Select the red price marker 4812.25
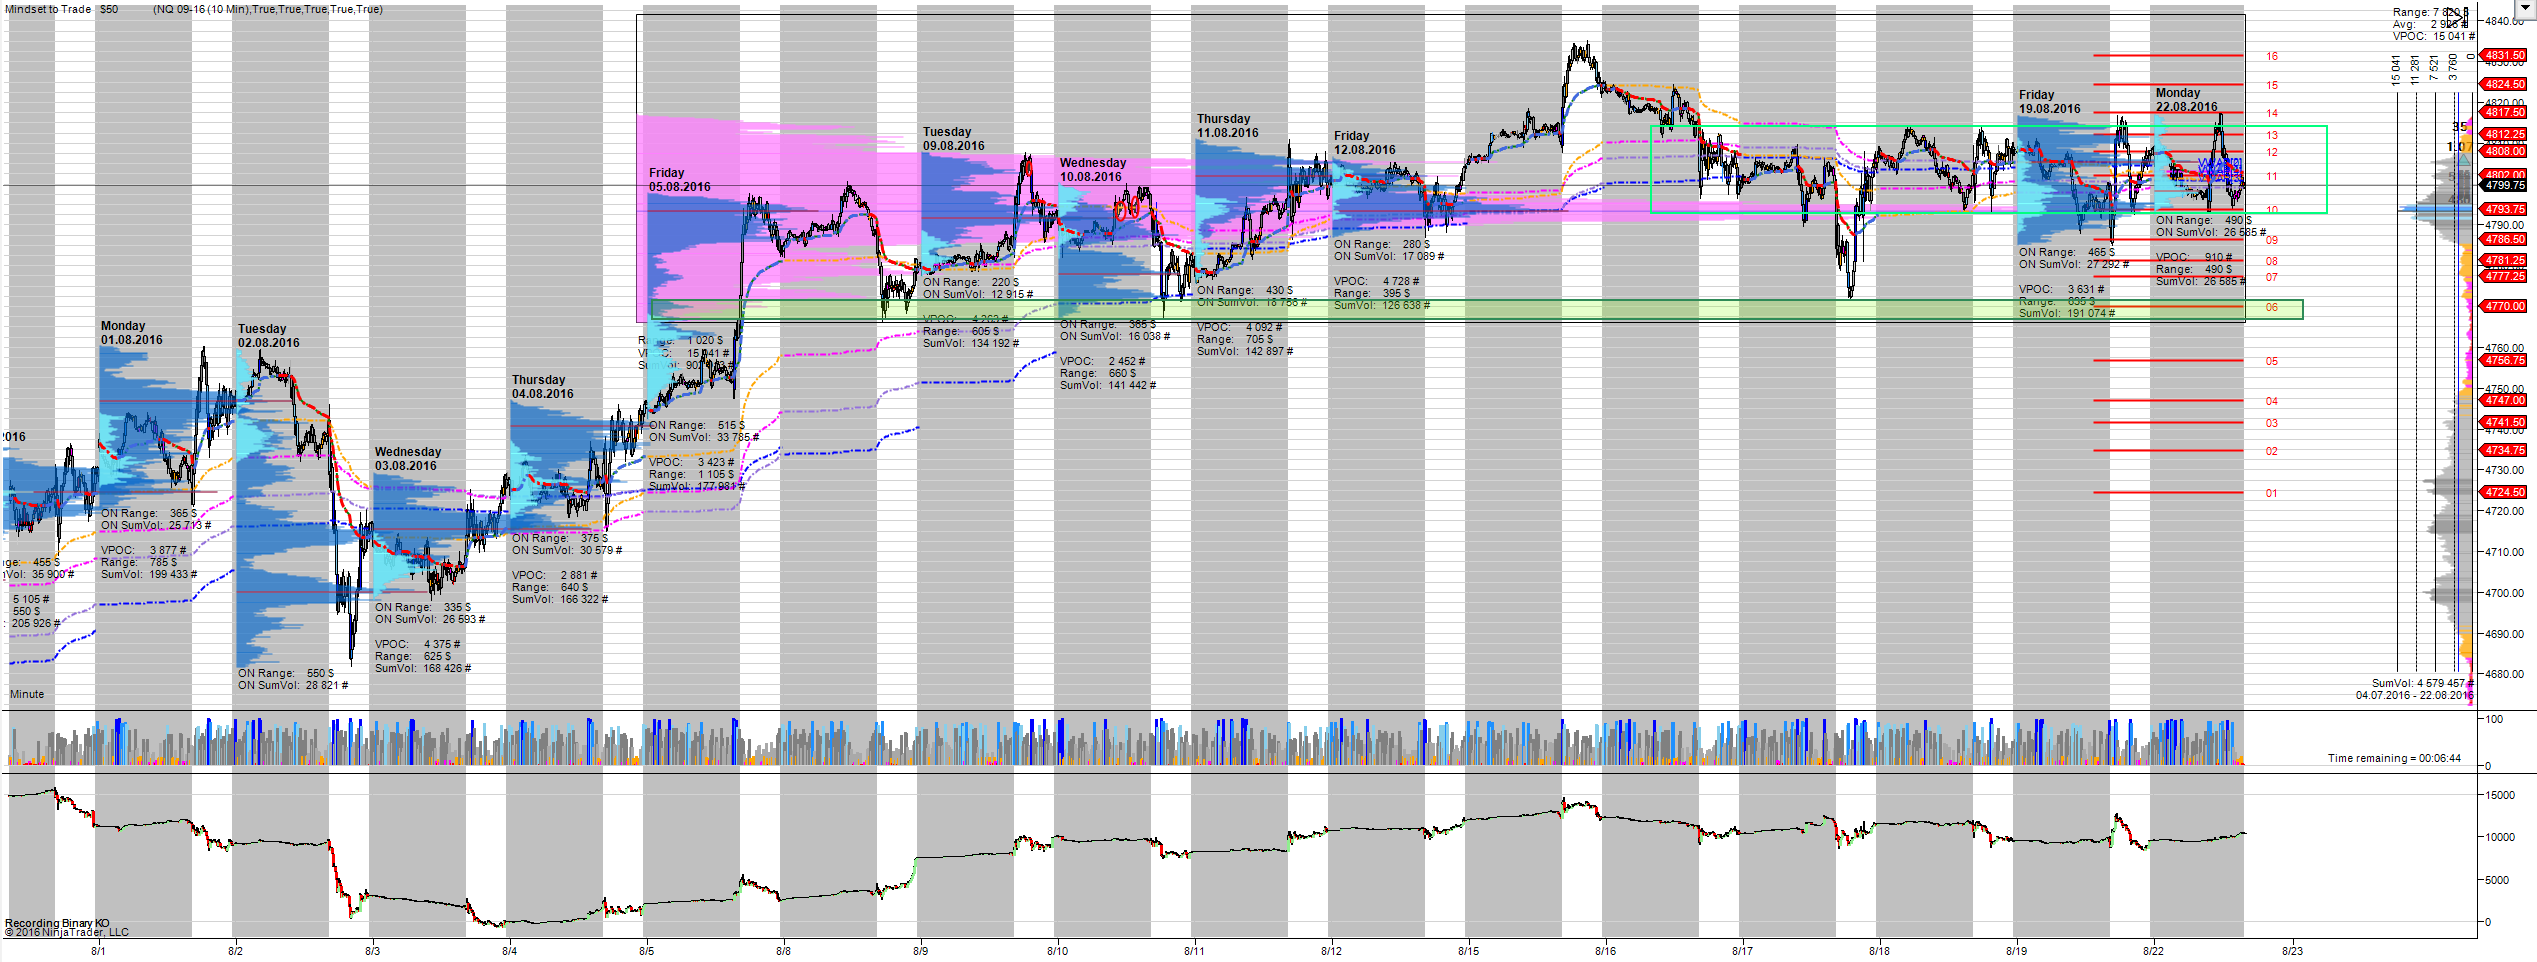This screenshot has width=2537, height=962. pyautogui.click(x=2505, y=134)
